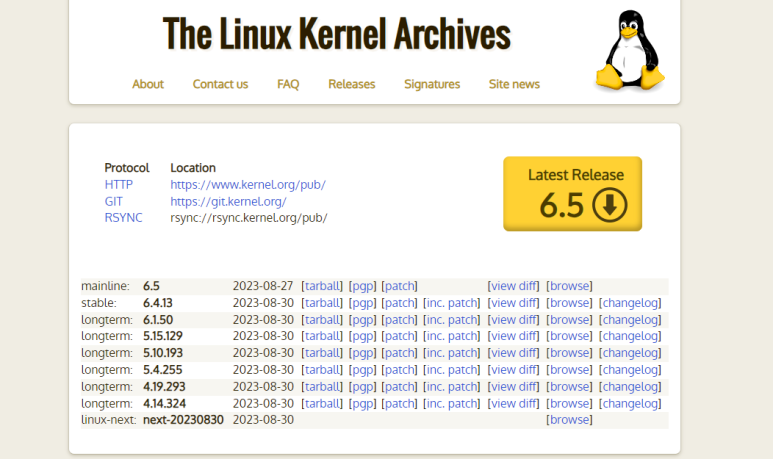Viewport: 773px width, 459px height.
Task: Download the mainline 6.5 tarball
Action: tap(322, 286)
